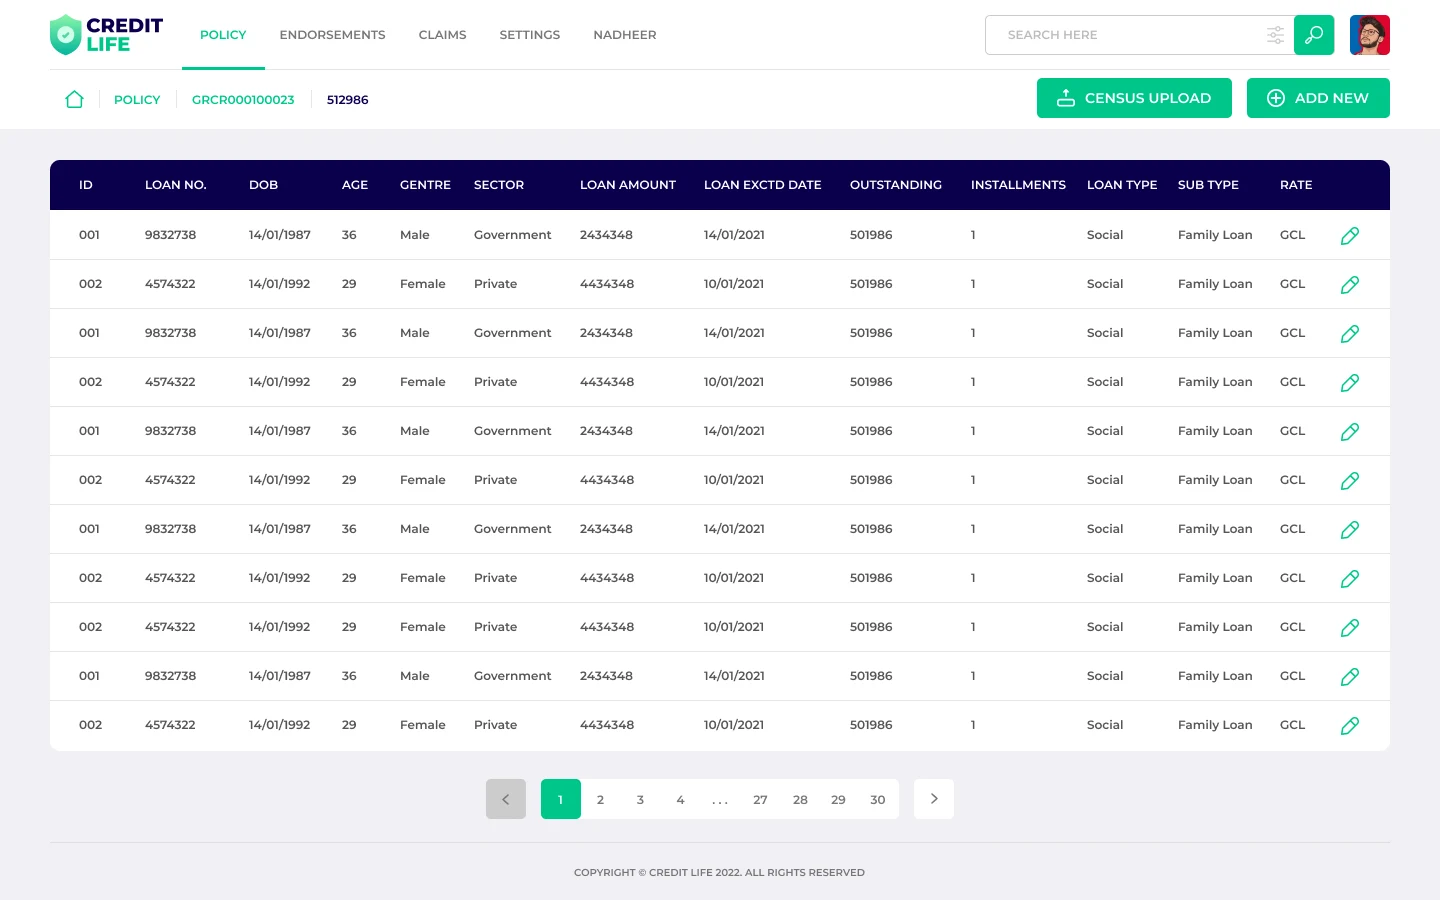Click edit pencil for the fourth row
The width and height of the screenshot is (1440, 900).
1350,383
